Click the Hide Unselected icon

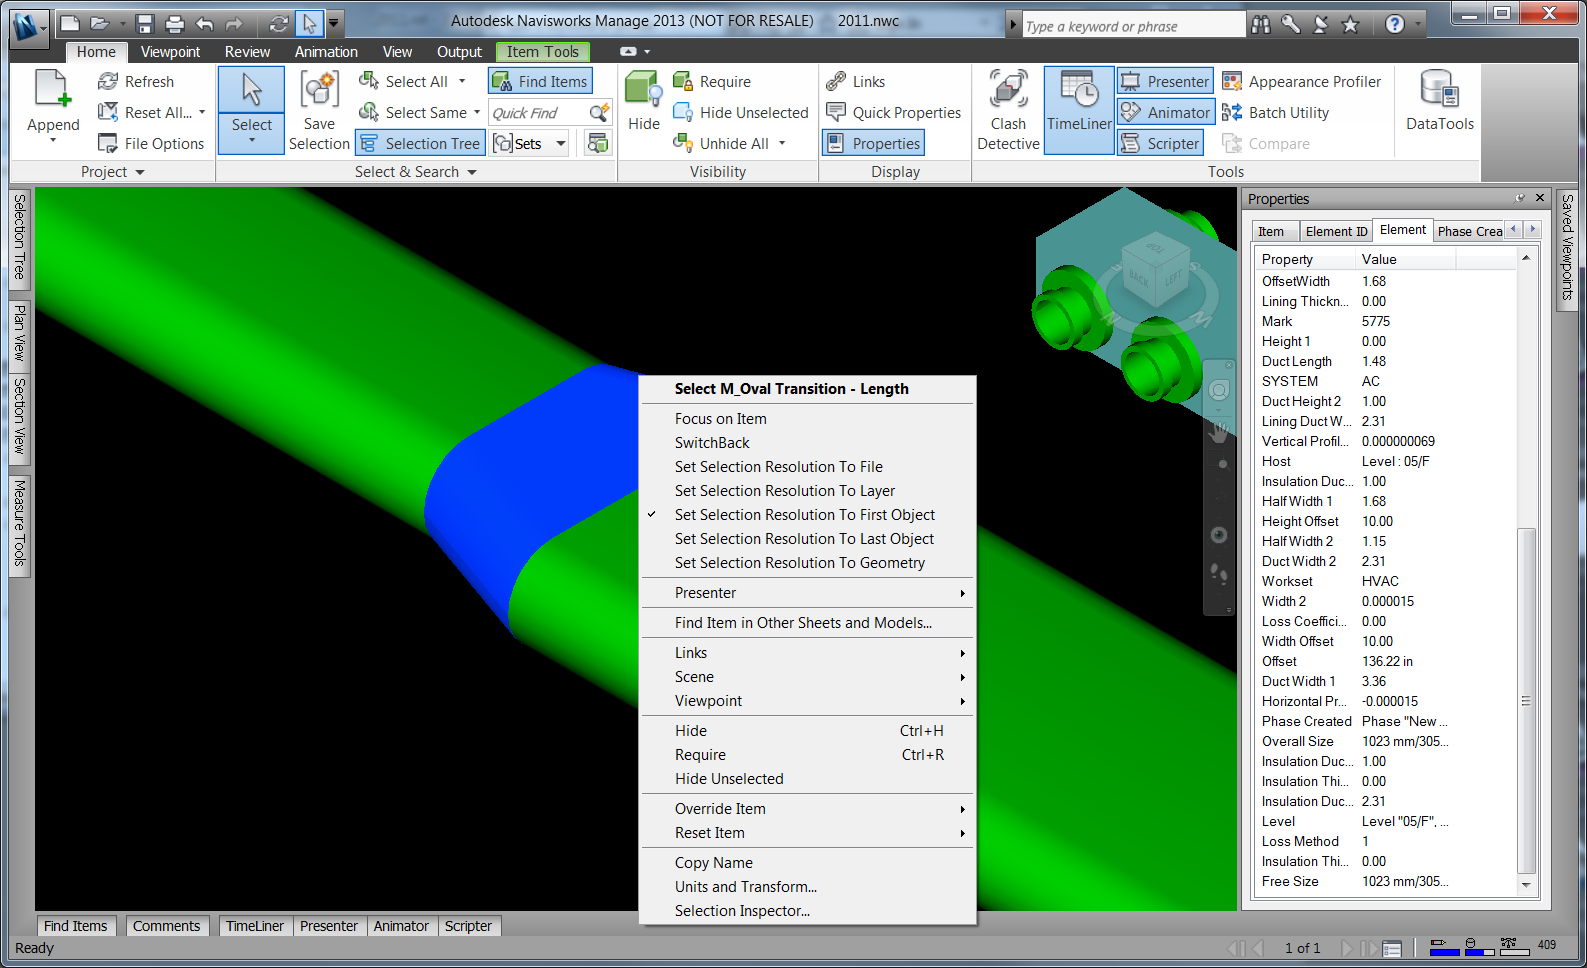tap(683, 112)
